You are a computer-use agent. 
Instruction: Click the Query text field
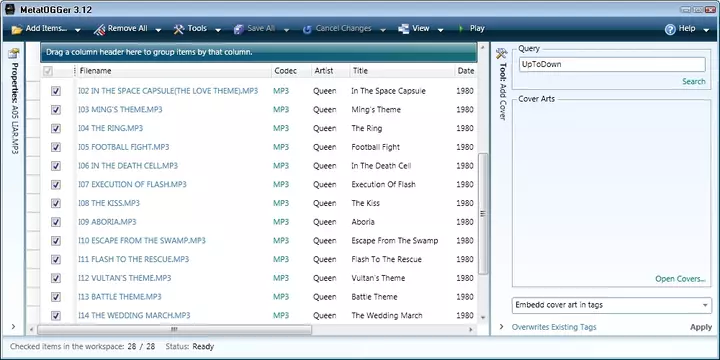point(612,65)
